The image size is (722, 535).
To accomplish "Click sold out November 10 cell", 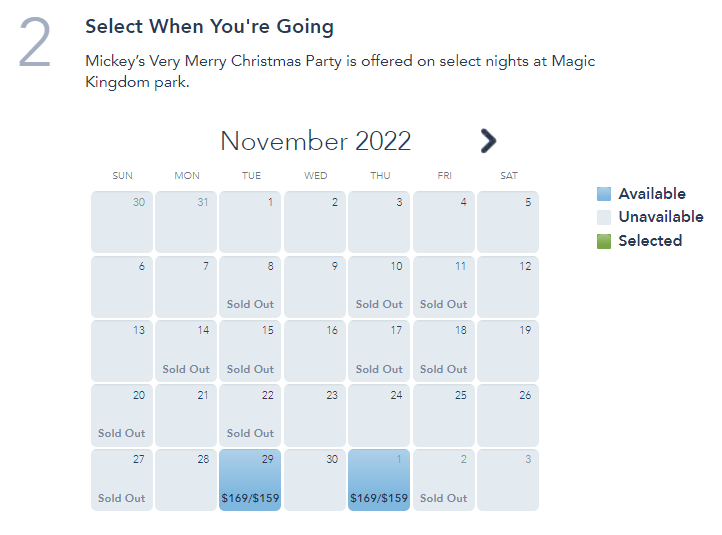I will click(379, 287).
